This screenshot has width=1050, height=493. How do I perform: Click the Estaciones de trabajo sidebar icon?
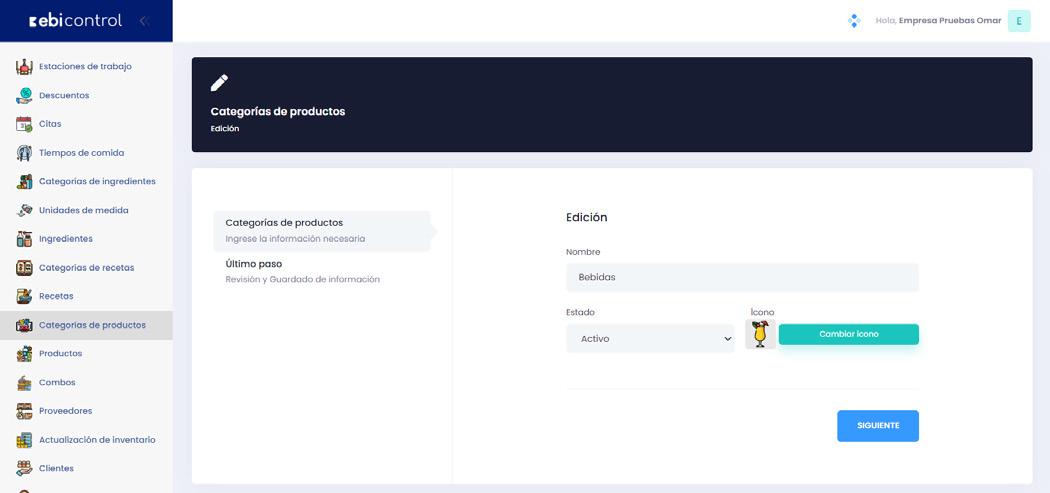[24, 67]
